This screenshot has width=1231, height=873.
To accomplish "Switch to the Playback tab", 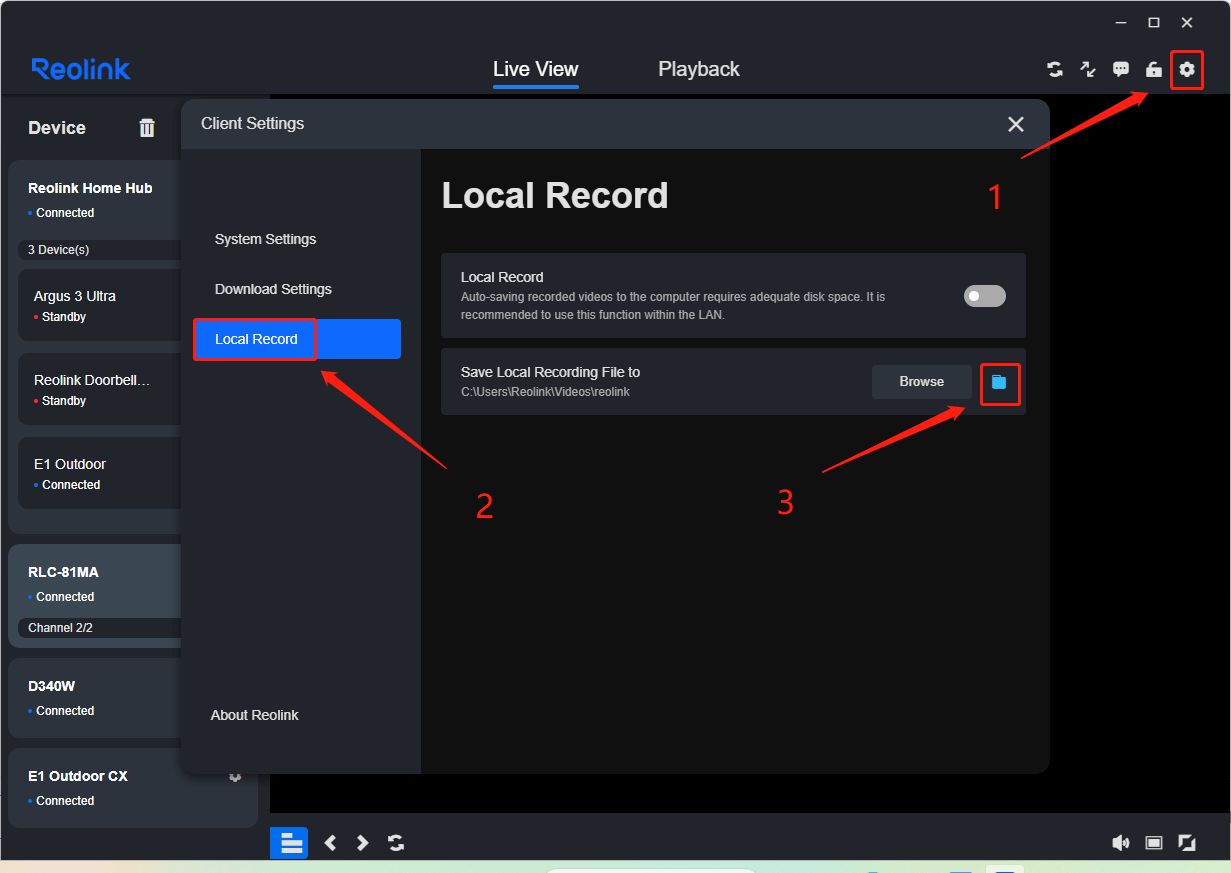I will (699, 69).
